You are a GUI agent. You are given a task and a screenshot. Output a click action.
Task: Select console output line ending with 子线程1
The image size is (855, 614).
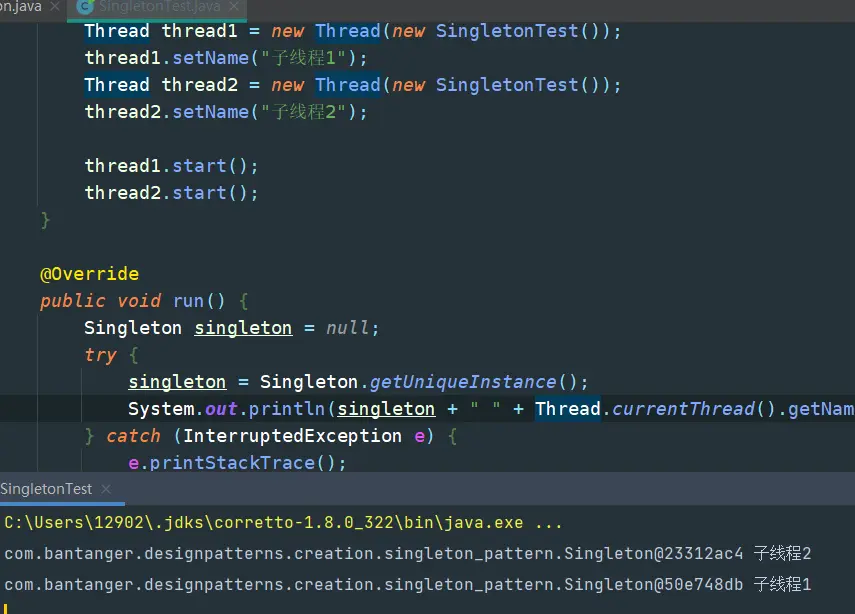tap(408, 585)
